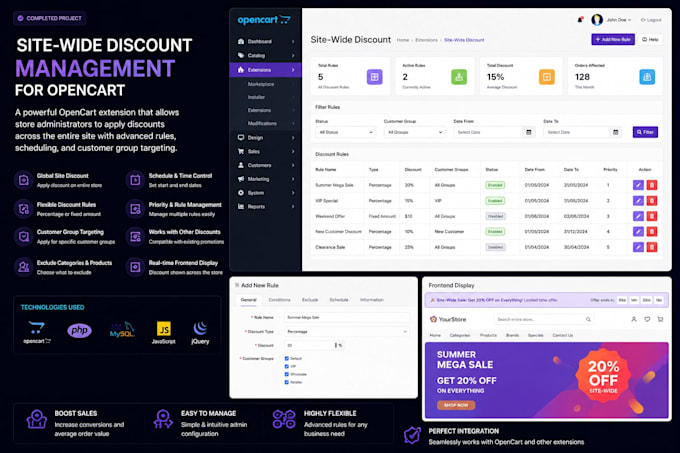Open the Date From calendar icon

coord(529,132)
